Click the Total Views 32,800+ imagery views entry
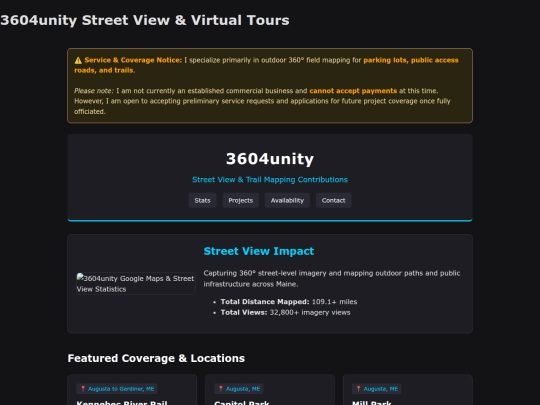The width and height of the screenshot is (540, 405). [x=285, y=312]
